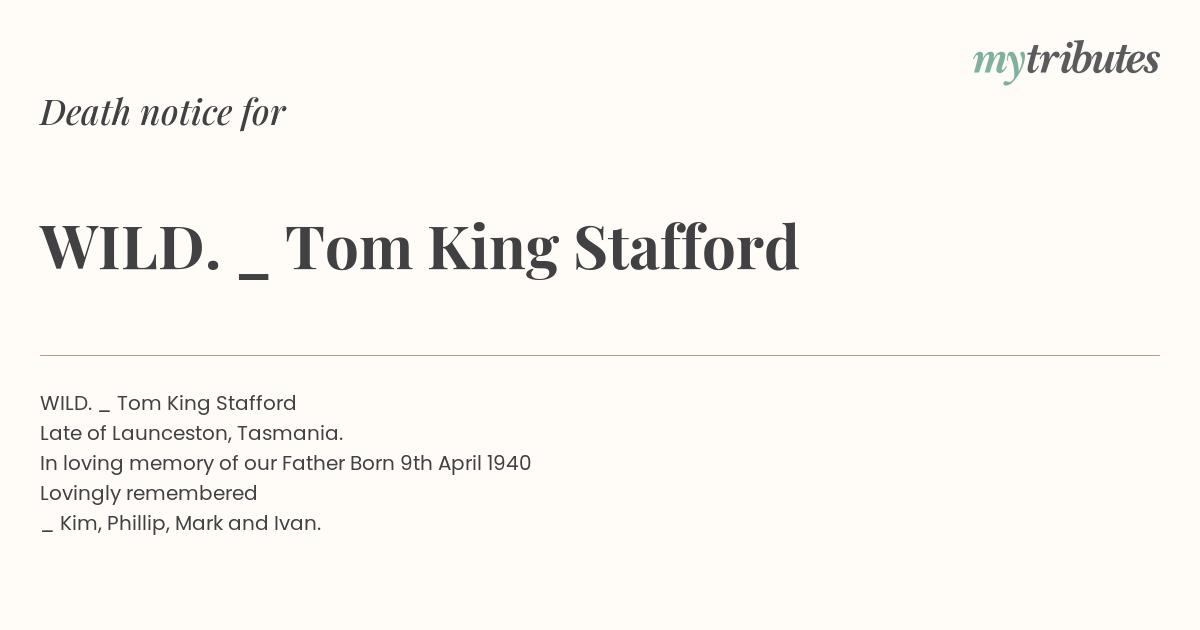Click small body line "WILD. _ Tom King Stafford"
The image size is (1200, 630).
coord(168,403)
